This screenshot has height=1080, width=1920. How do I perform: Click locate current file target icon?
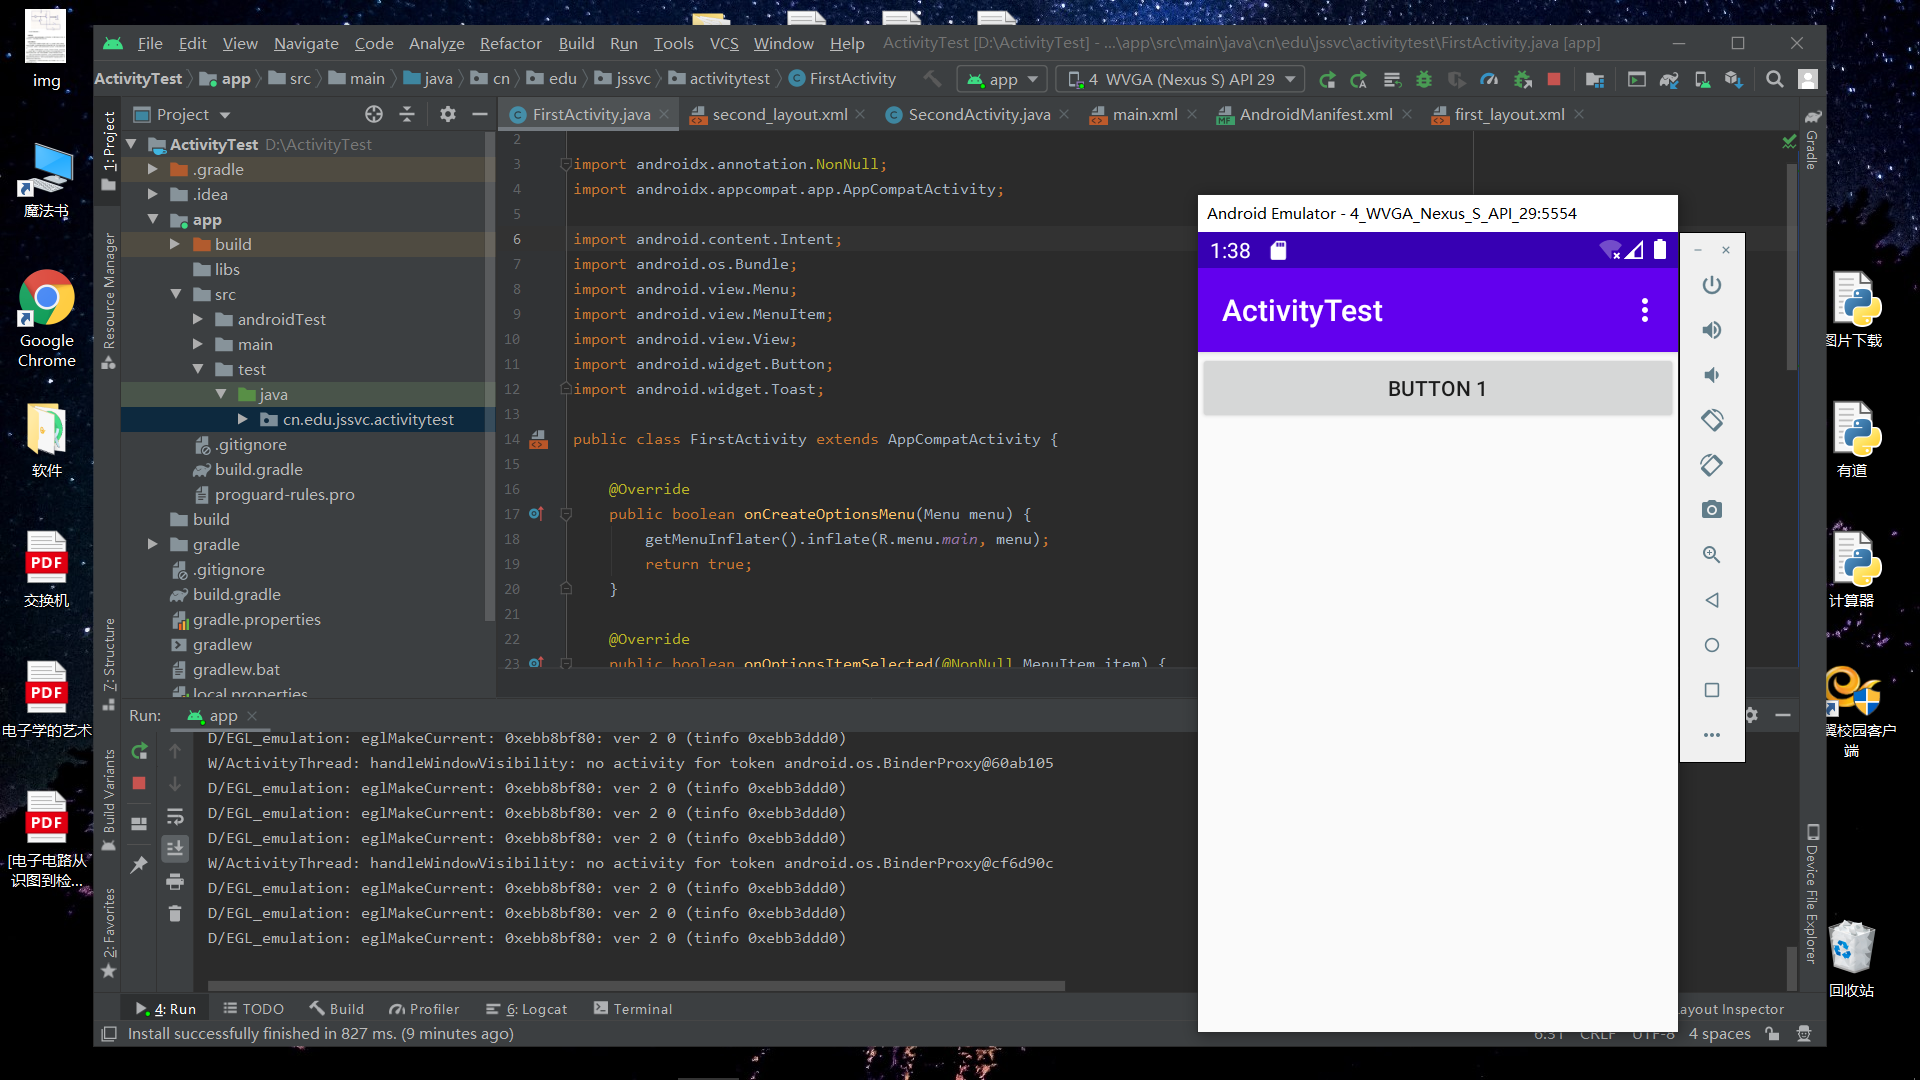374,114
